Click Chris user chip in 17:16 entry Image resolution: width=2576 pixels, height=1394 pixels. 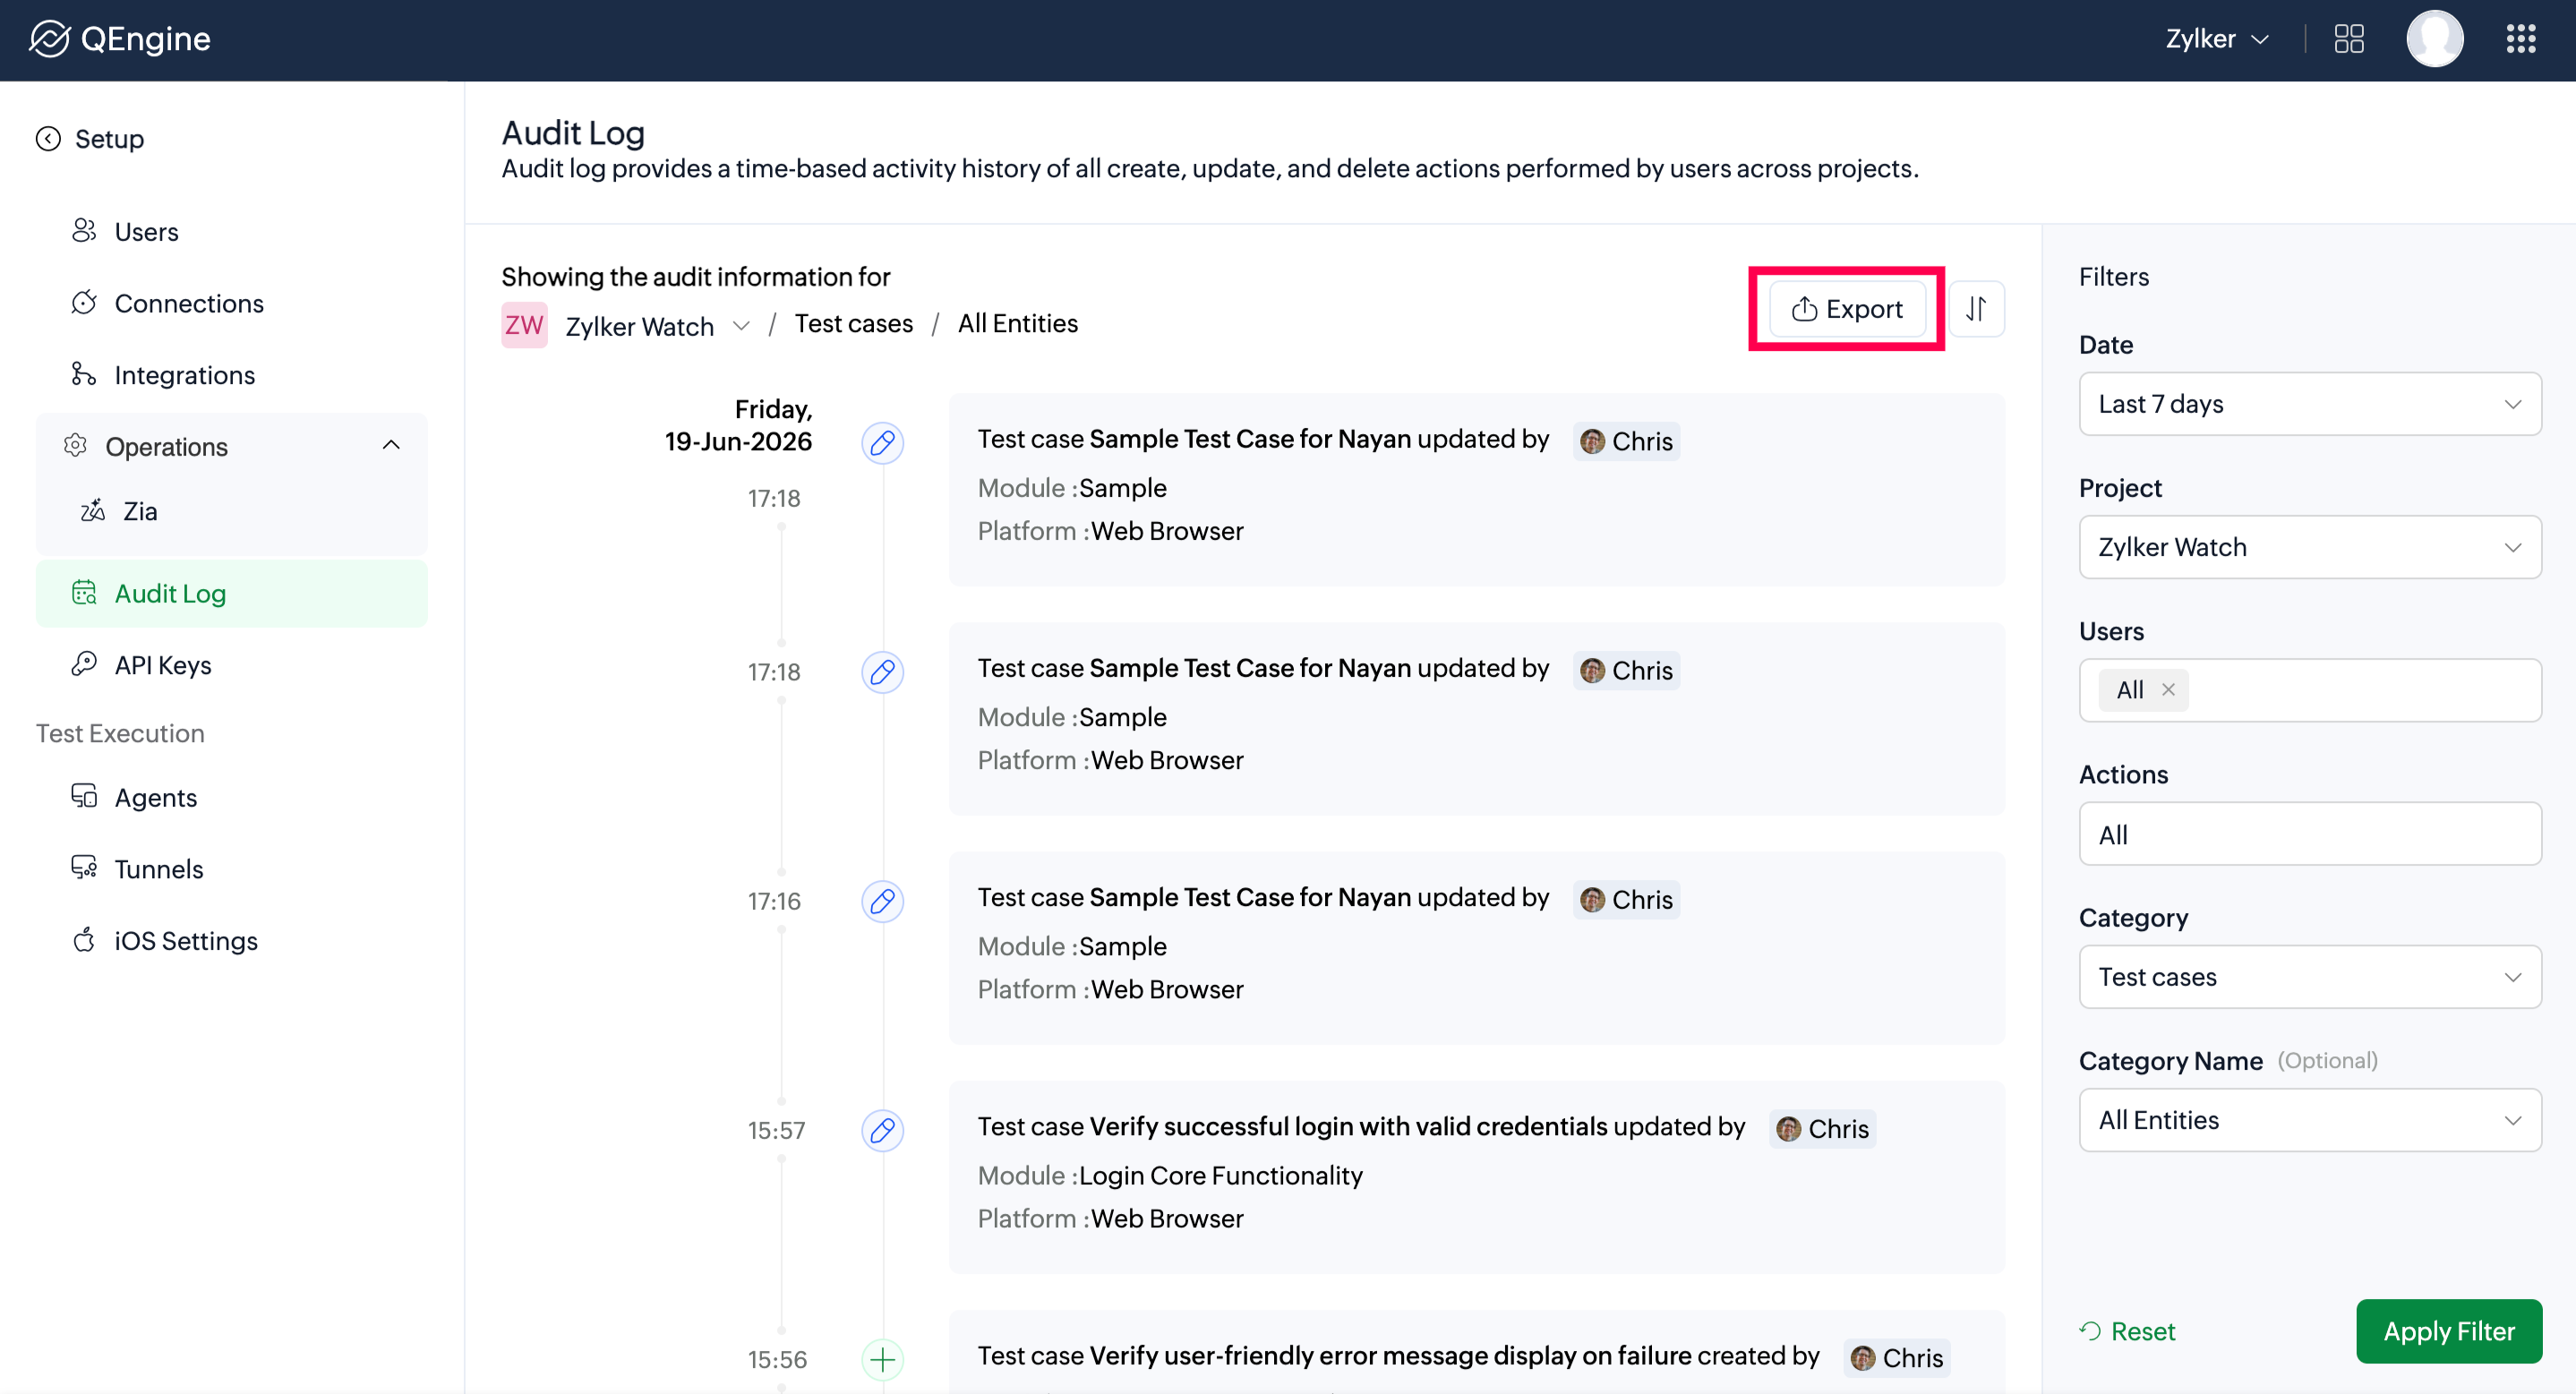1626,899
